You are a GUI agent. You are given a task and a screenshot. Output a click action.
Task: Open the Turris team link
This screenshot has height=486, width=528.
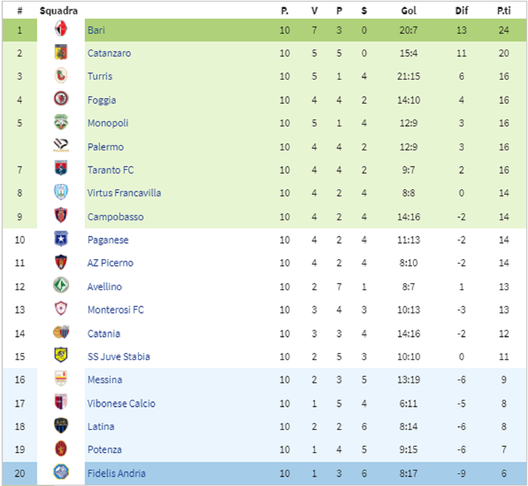click(x=100, y=76)
